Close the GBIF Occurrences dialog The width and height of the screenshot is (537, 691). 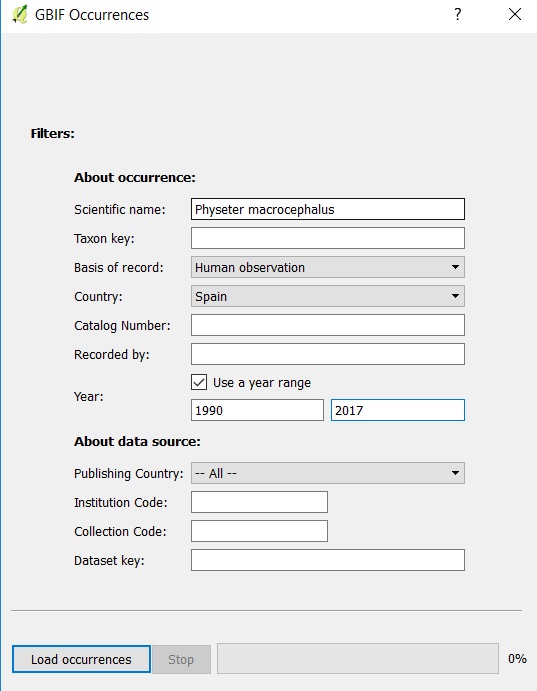[x=515, y=14]
